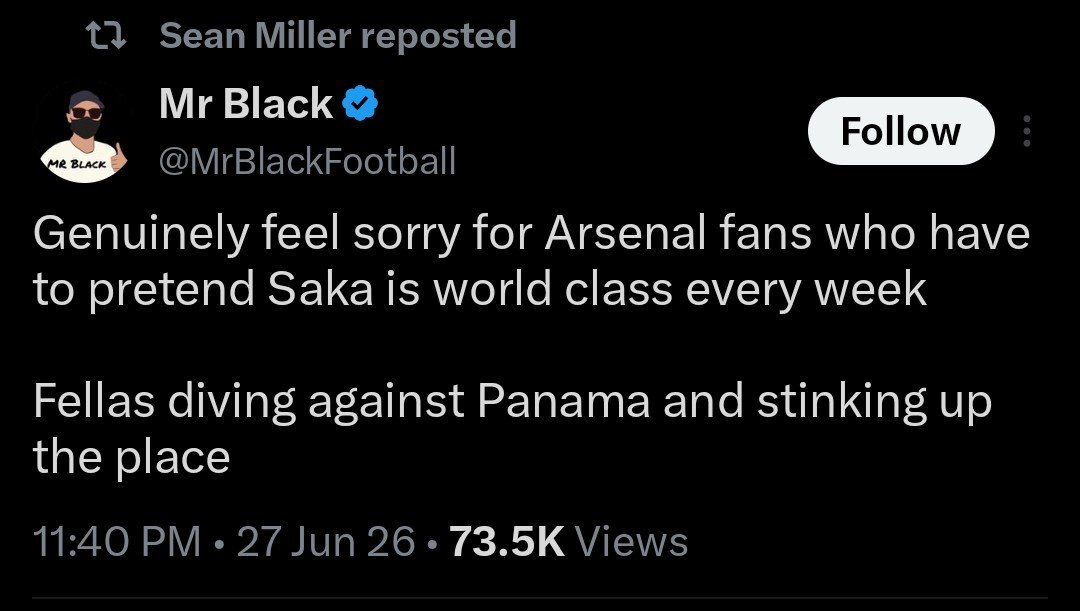
Task: Click the Mr Black display name
Action: [x=246, y=104]
